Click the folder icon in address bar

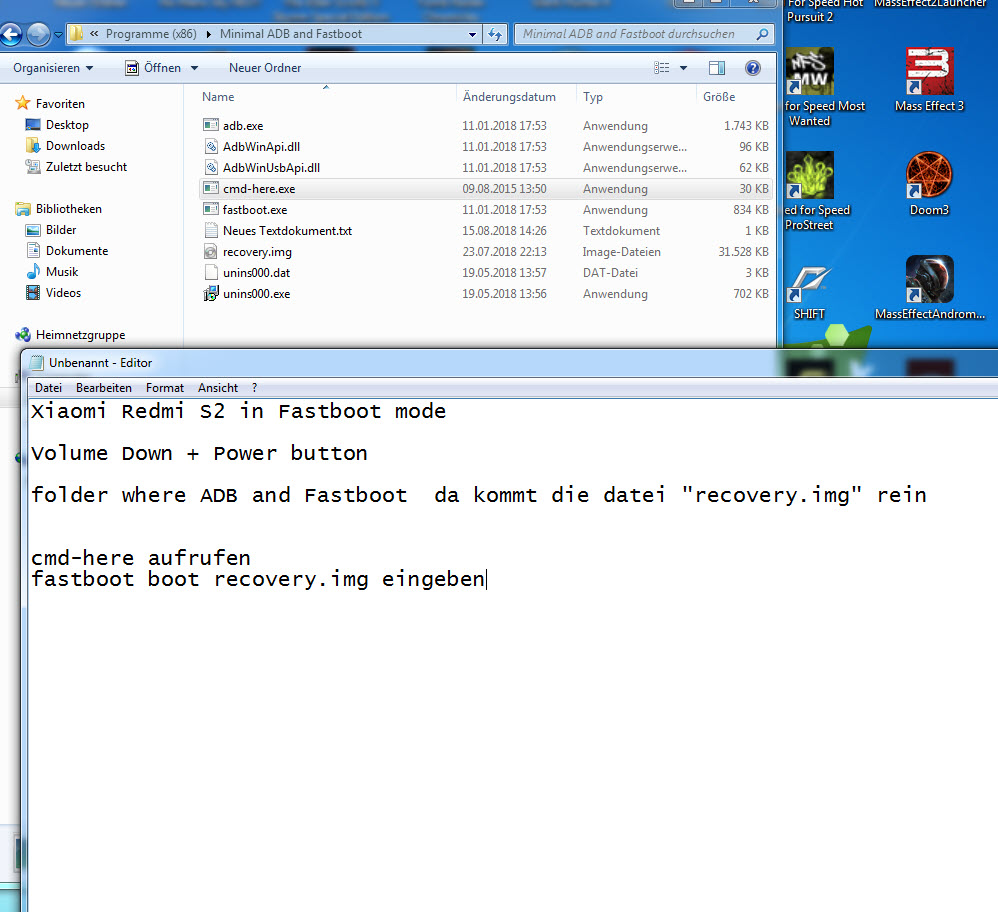click(76, 34)
